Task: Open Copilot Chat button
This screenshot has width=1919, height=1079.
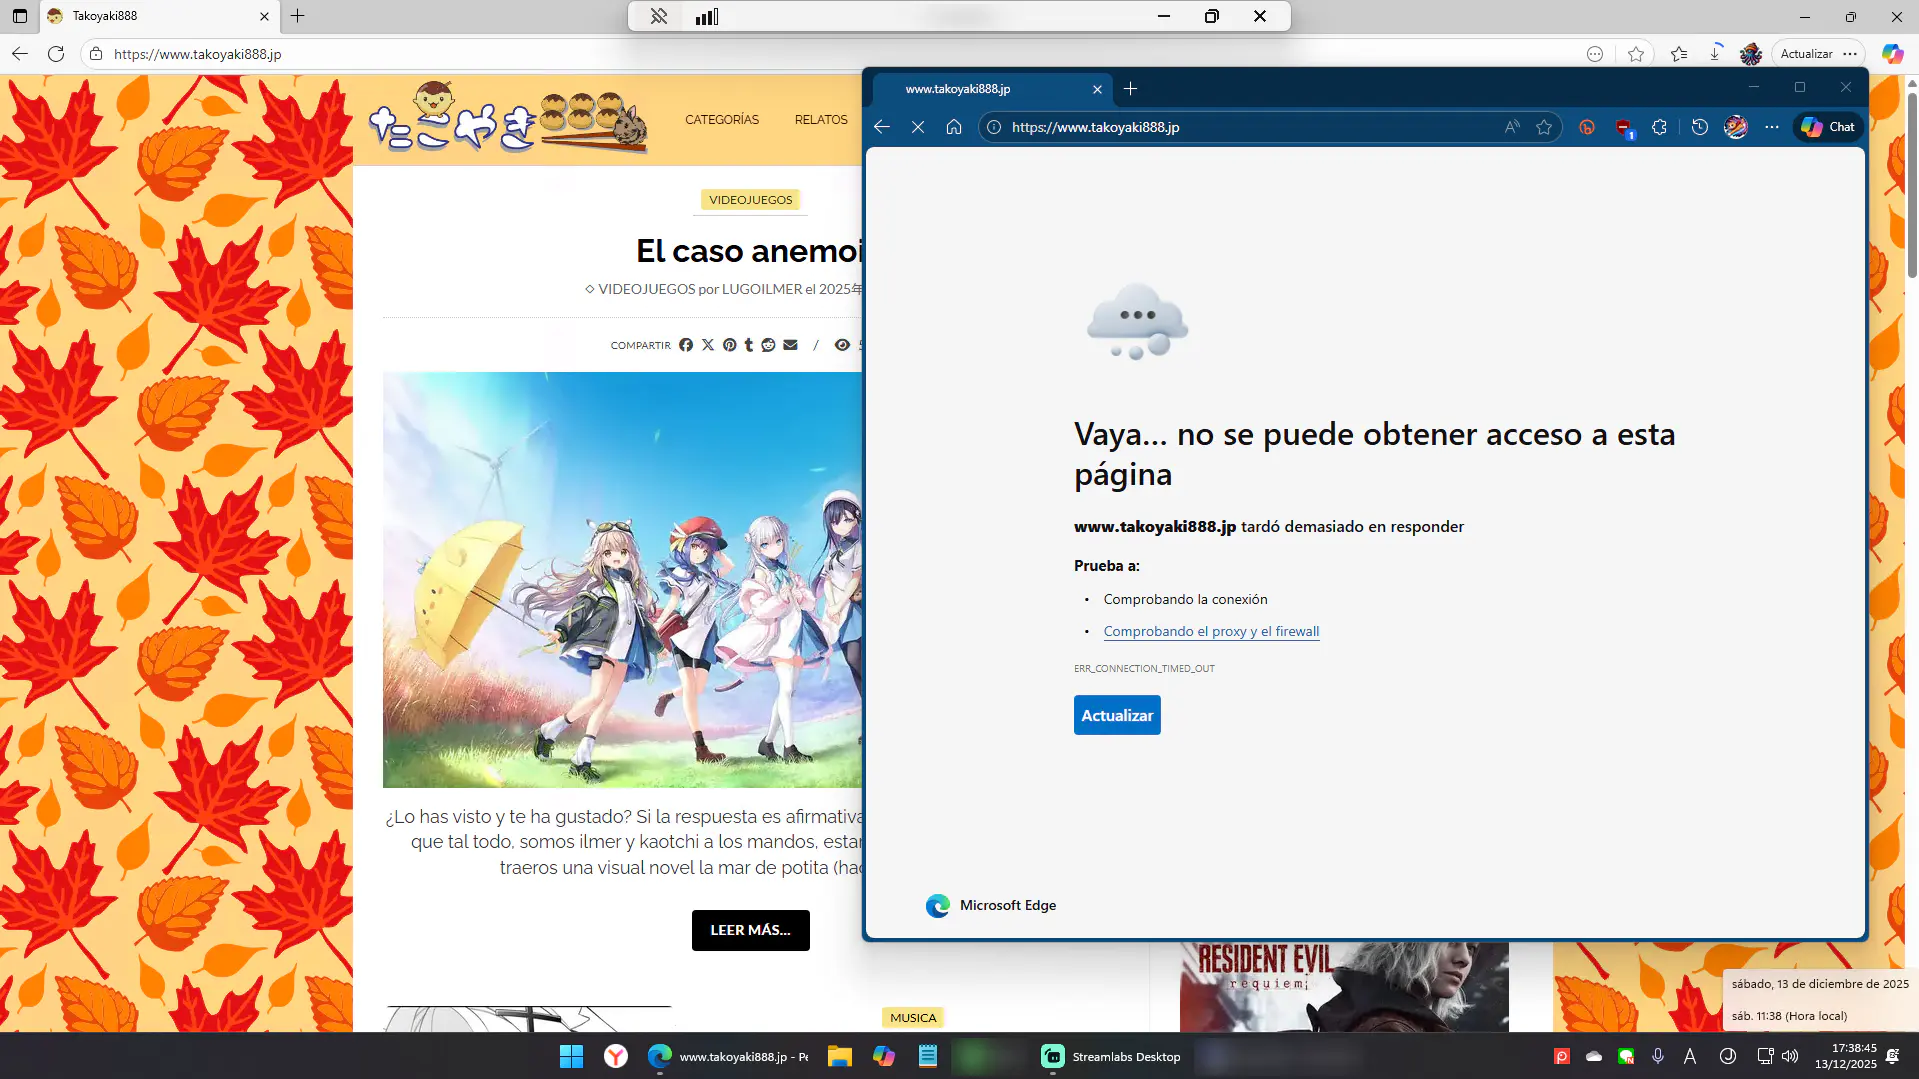Action: click(1828, 127)
